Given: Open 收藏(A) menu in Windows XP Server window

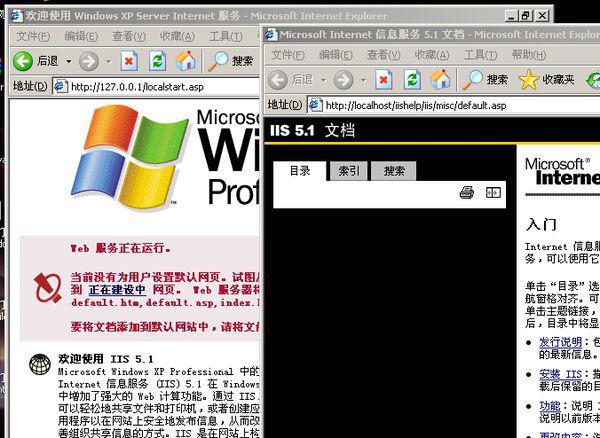Looking at the screenshot, I should (177, 36).
